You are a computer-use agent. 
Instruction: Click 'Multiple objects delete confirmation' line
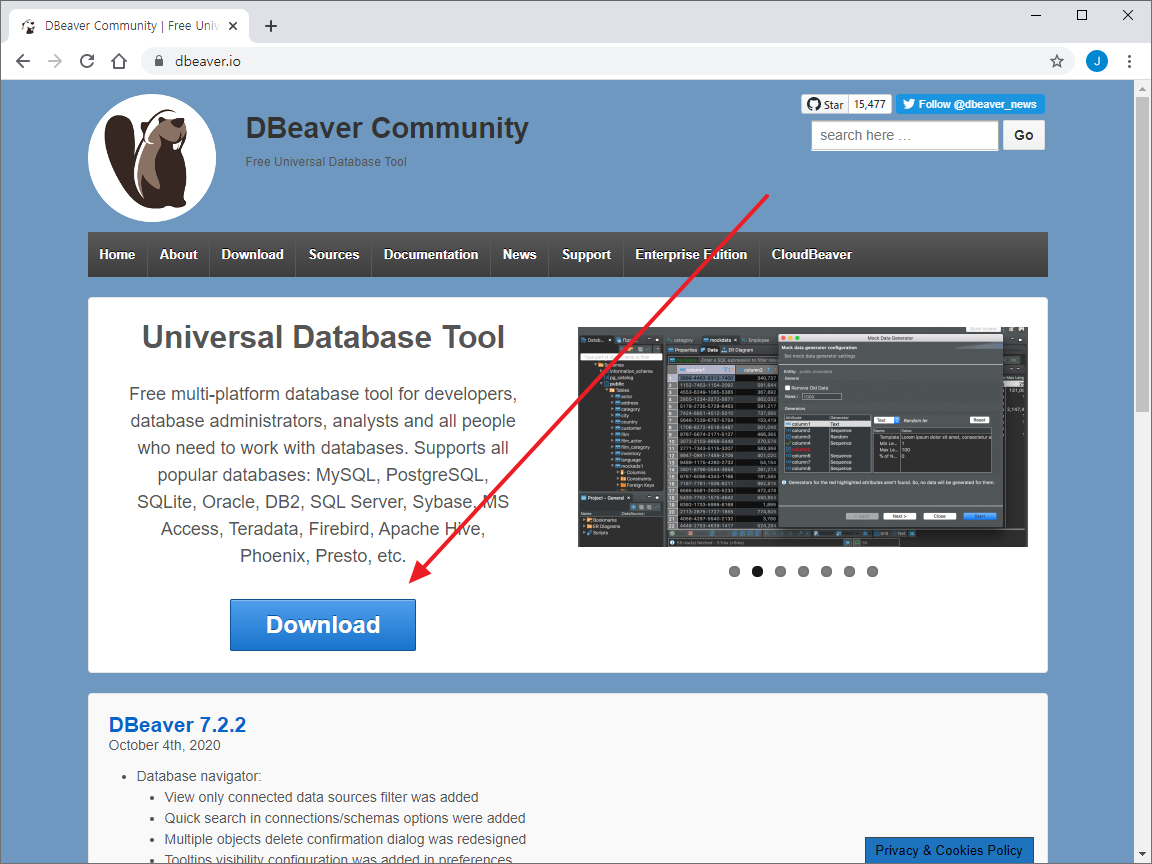[x=345, y=839]
